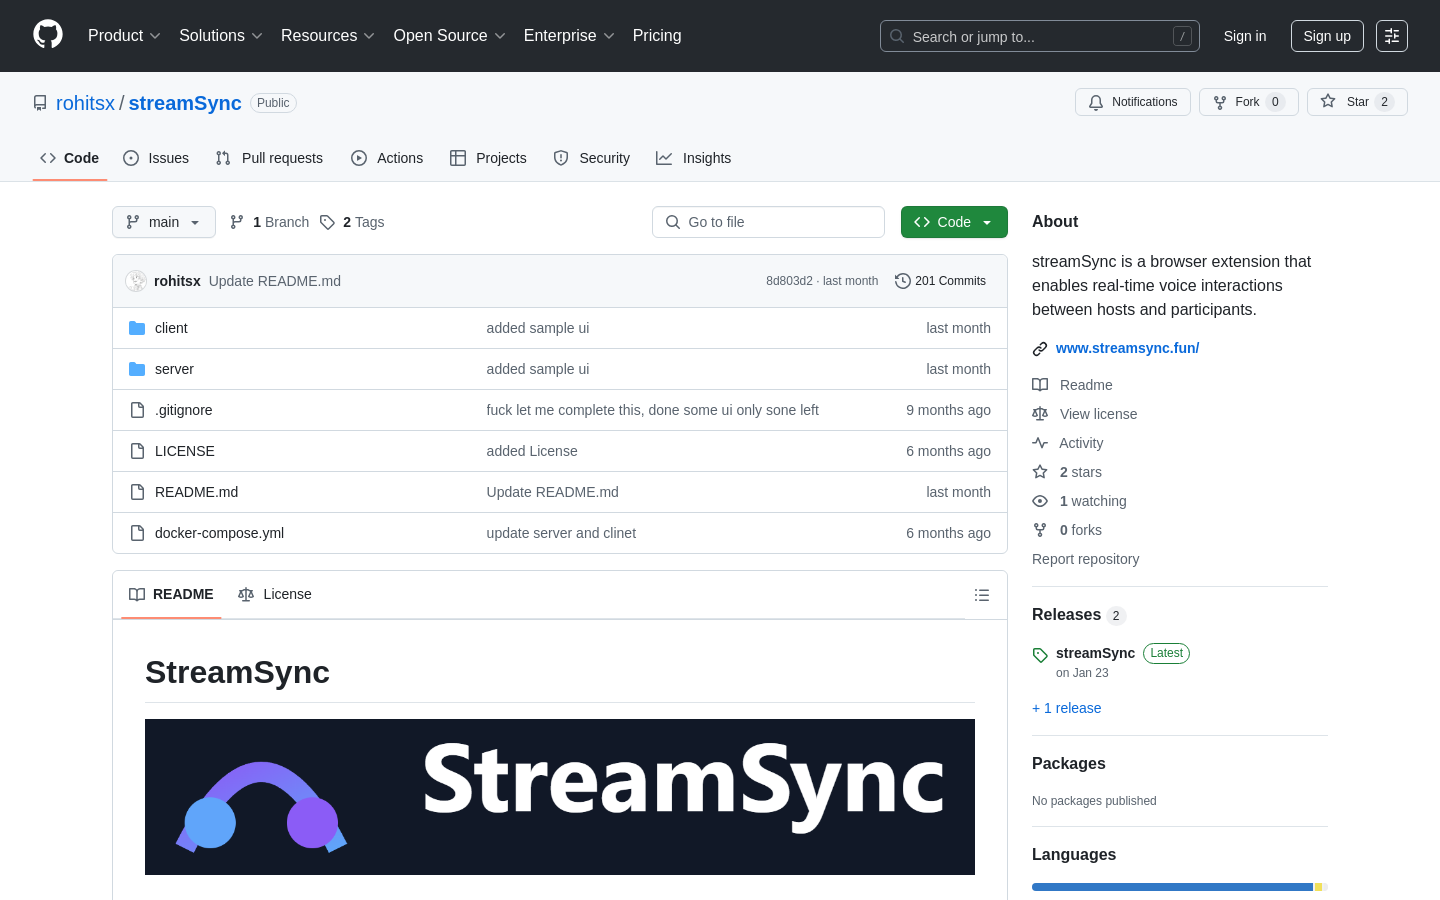Click the docker-compose.yml file icon

tap(137, 533)
